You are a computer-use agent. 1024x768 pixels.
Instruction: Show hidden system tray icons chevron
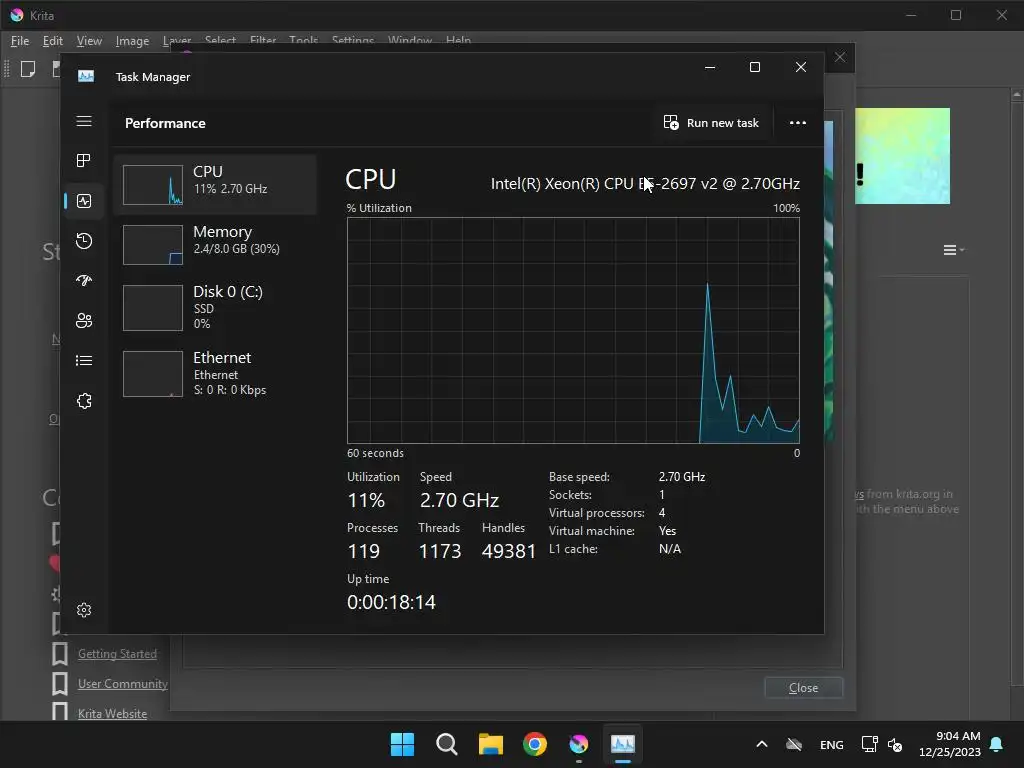(x=761, y=744)
